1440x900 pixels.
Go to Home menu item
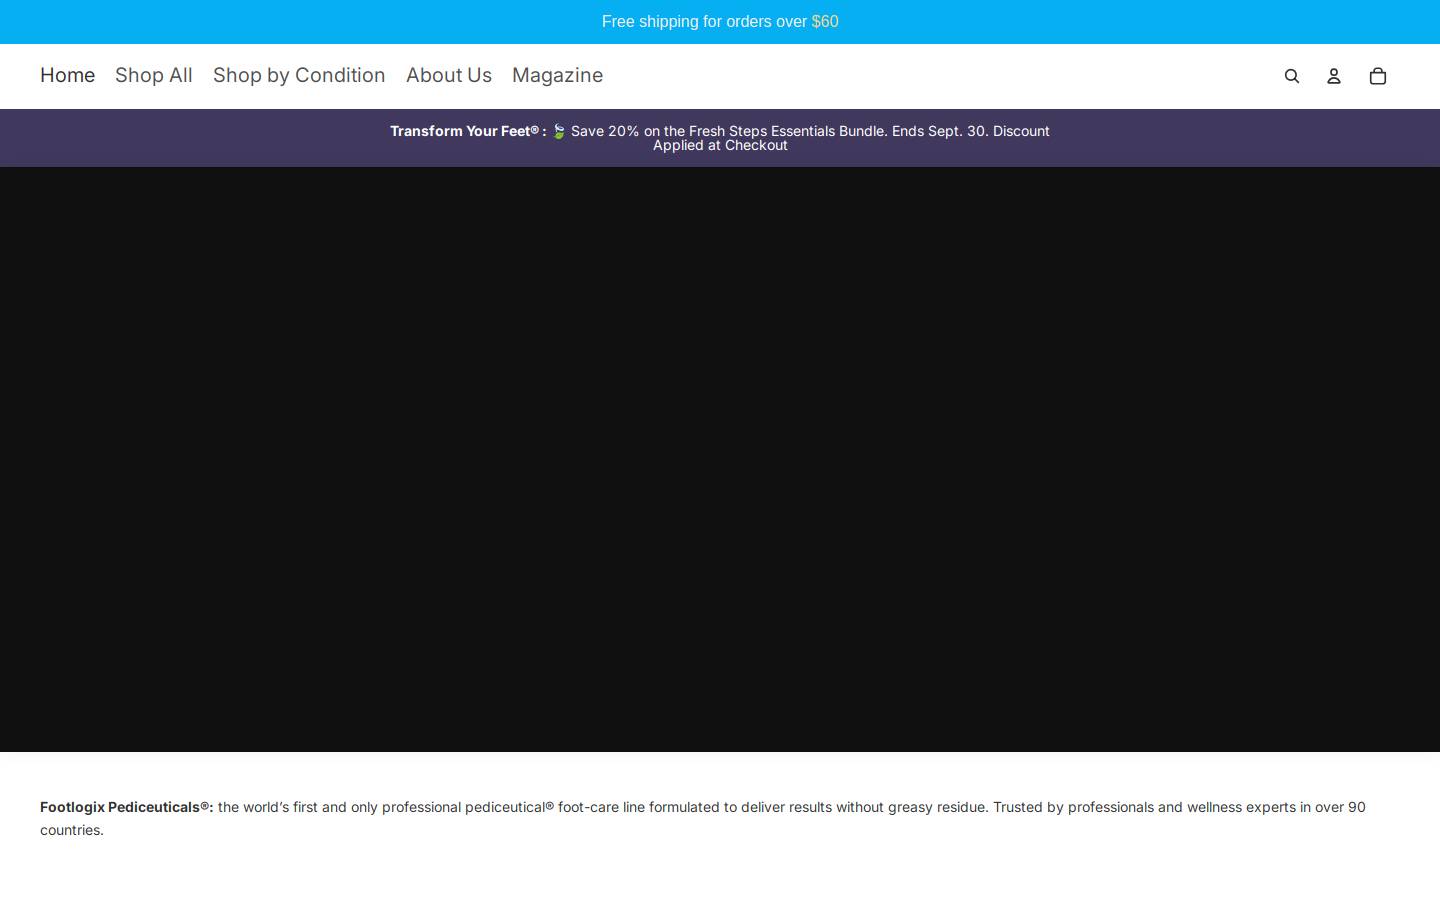(67, 75)
